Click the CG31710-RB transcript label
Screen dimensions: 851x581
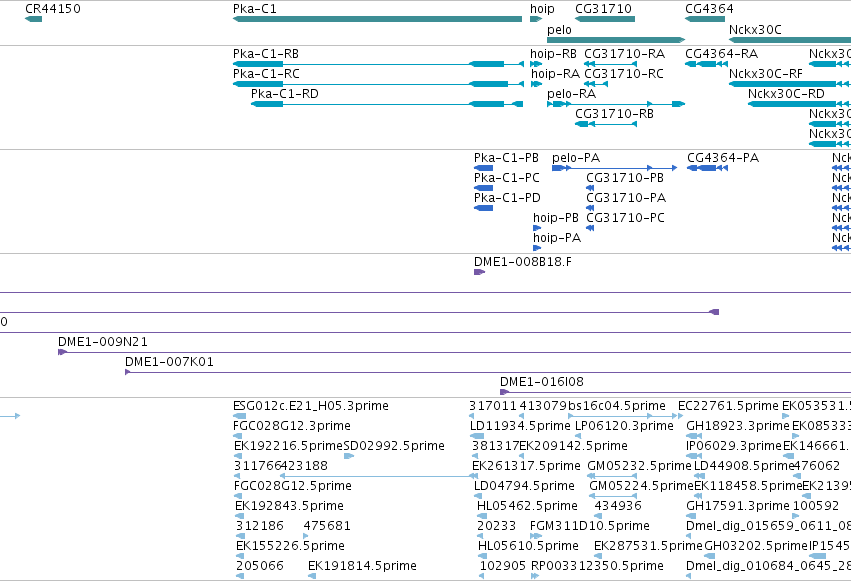click(614, 114)
